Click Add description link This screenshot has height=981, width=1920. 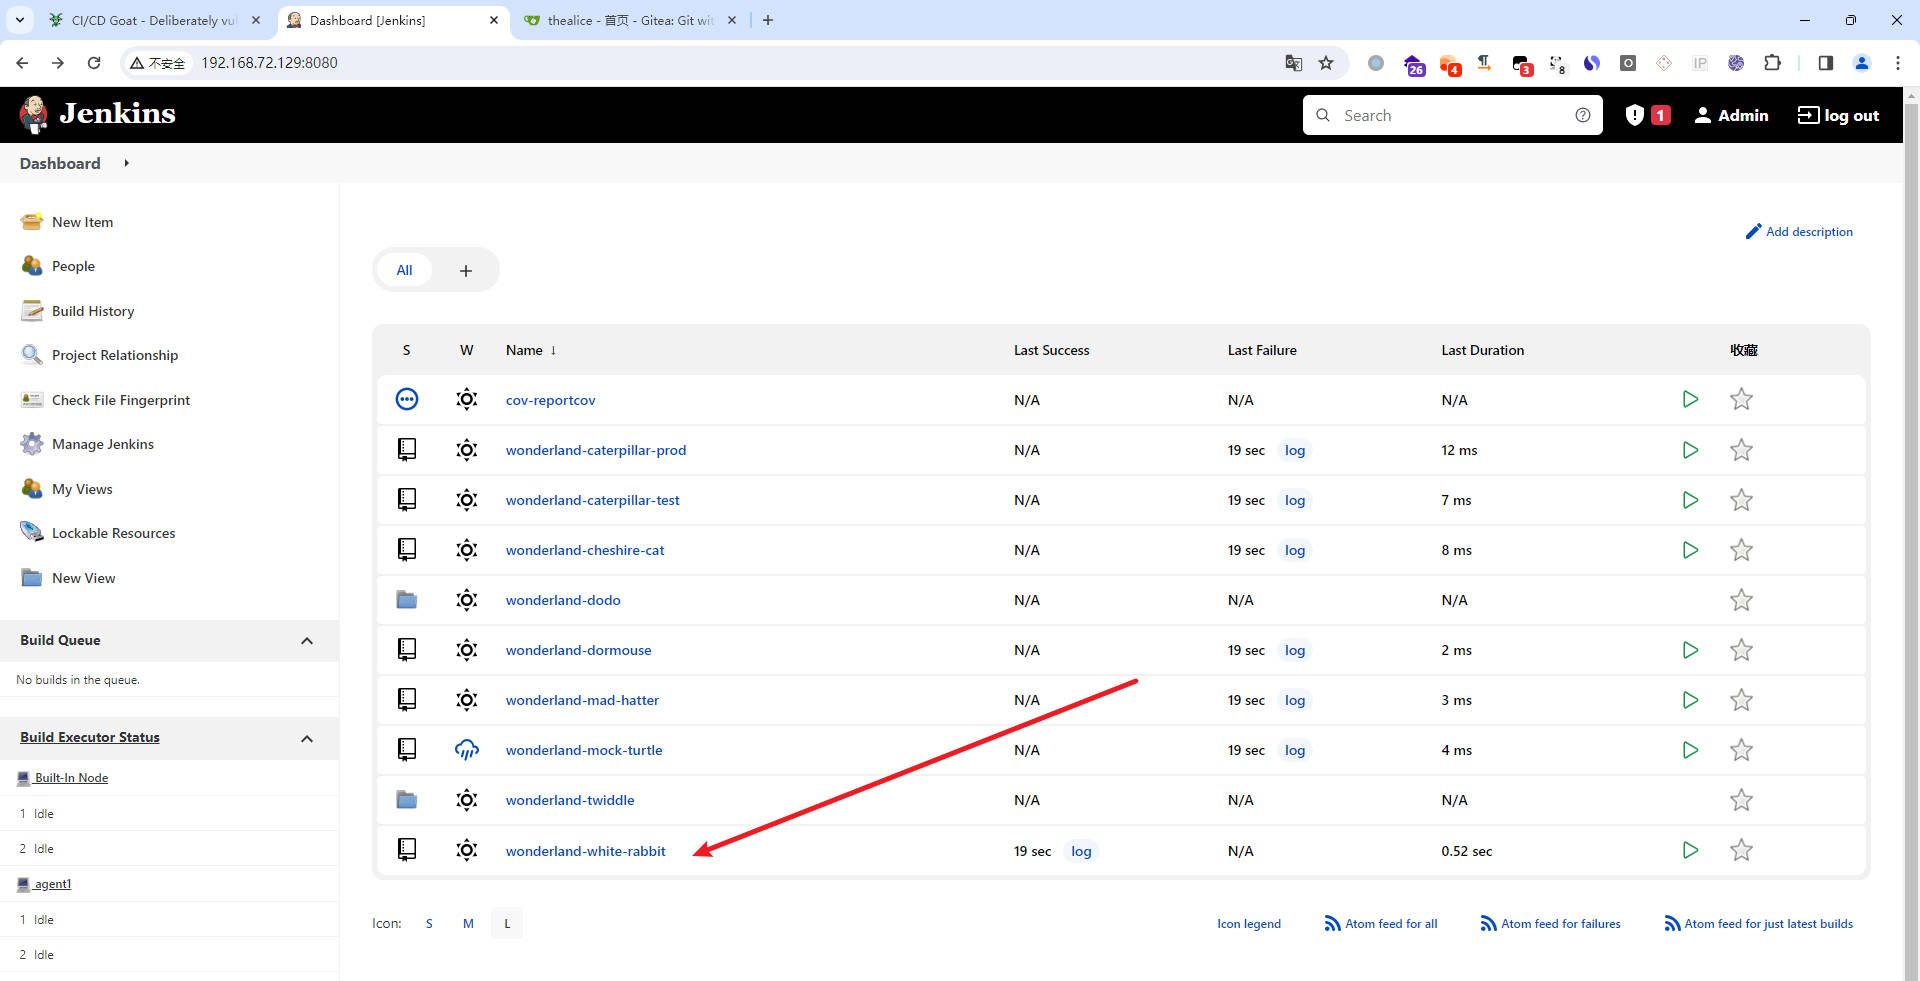[1799, 231]
